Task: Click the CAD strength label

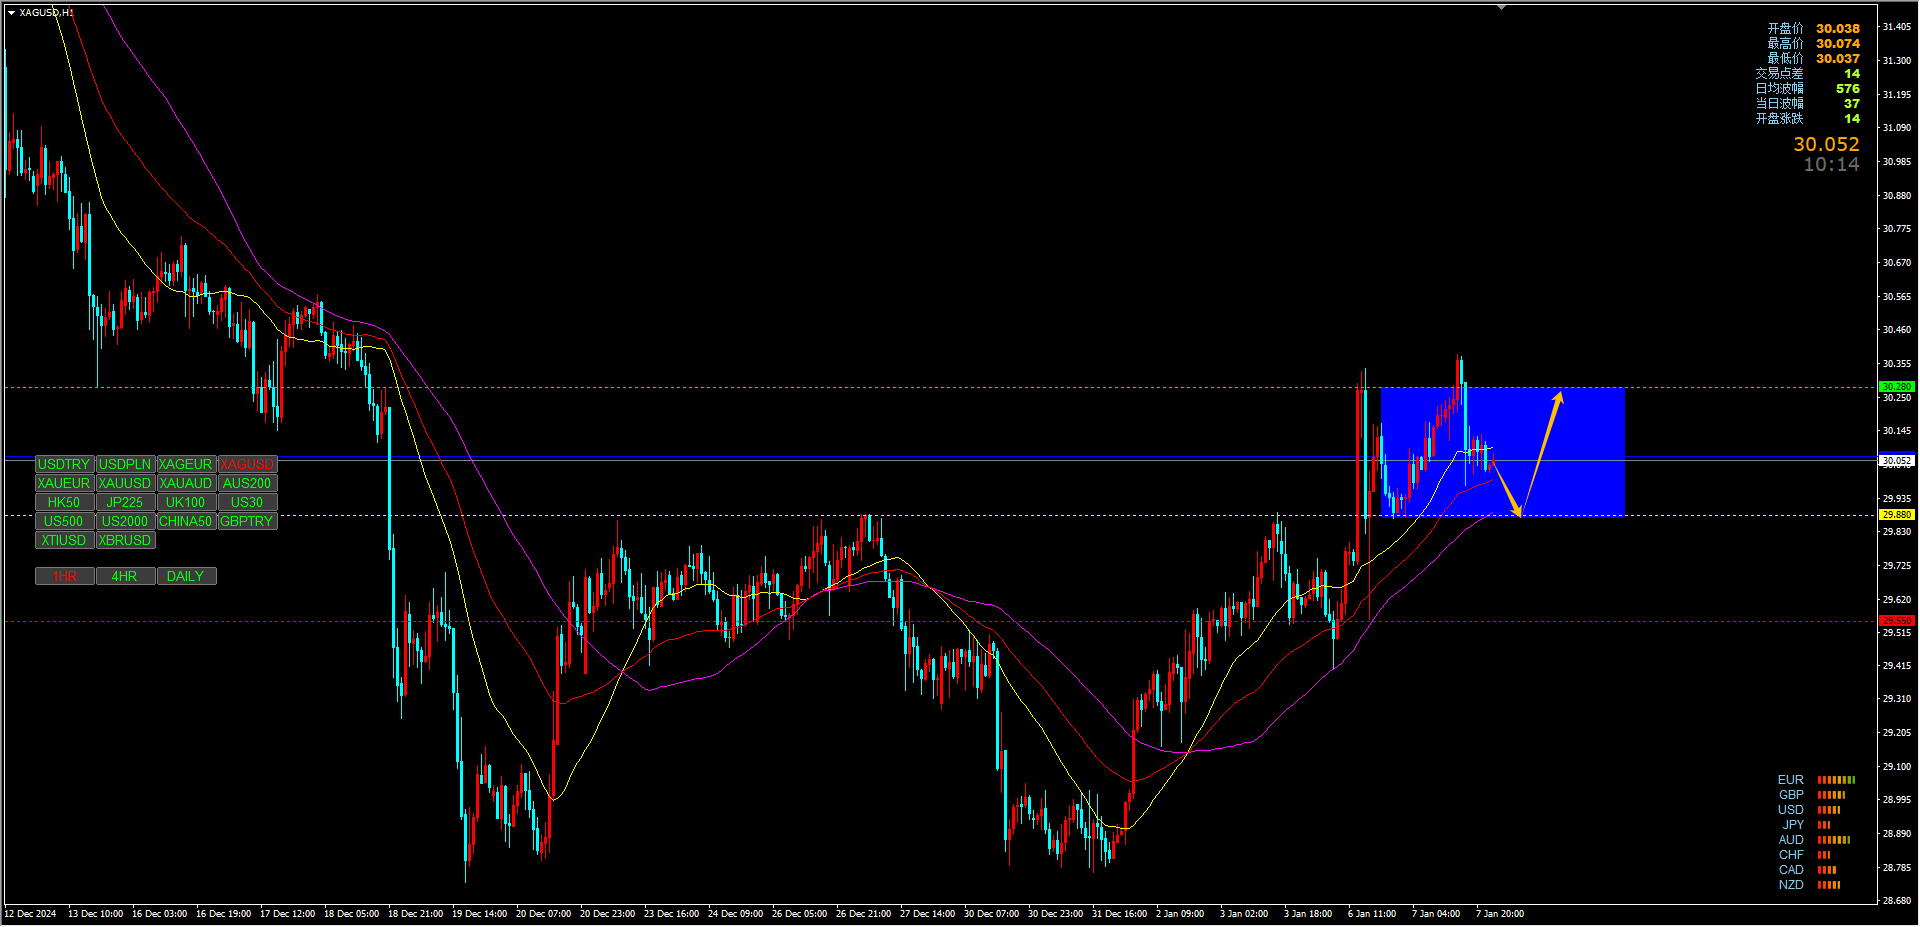Action: [x=1791, y=870]
